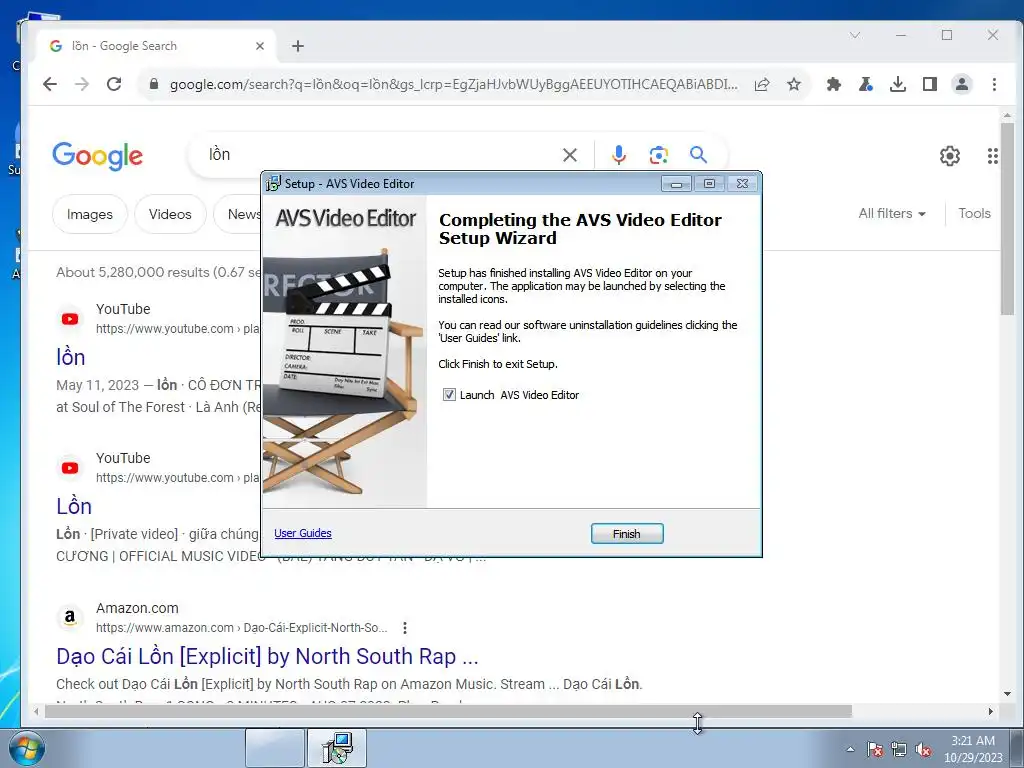Open Chrome profile avatar
1024x768 pixels.
(x=962, y=84)
